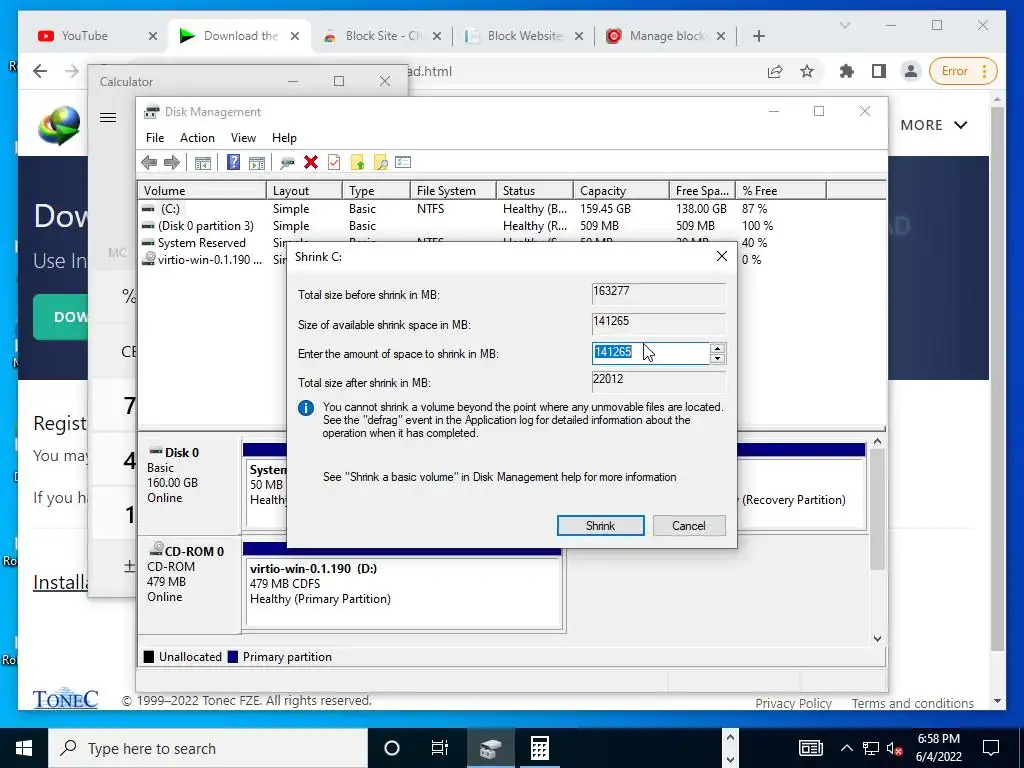Viewport: 1024px width, 768px height.
Task: Click Cancel in Shrink dialog
Action: coord(689,526)
